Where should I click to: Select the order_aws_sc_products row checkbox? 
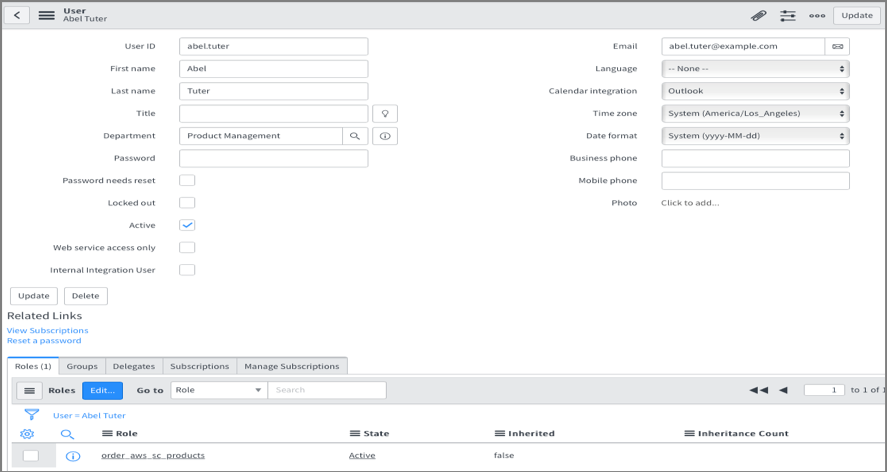click(31, 456)
